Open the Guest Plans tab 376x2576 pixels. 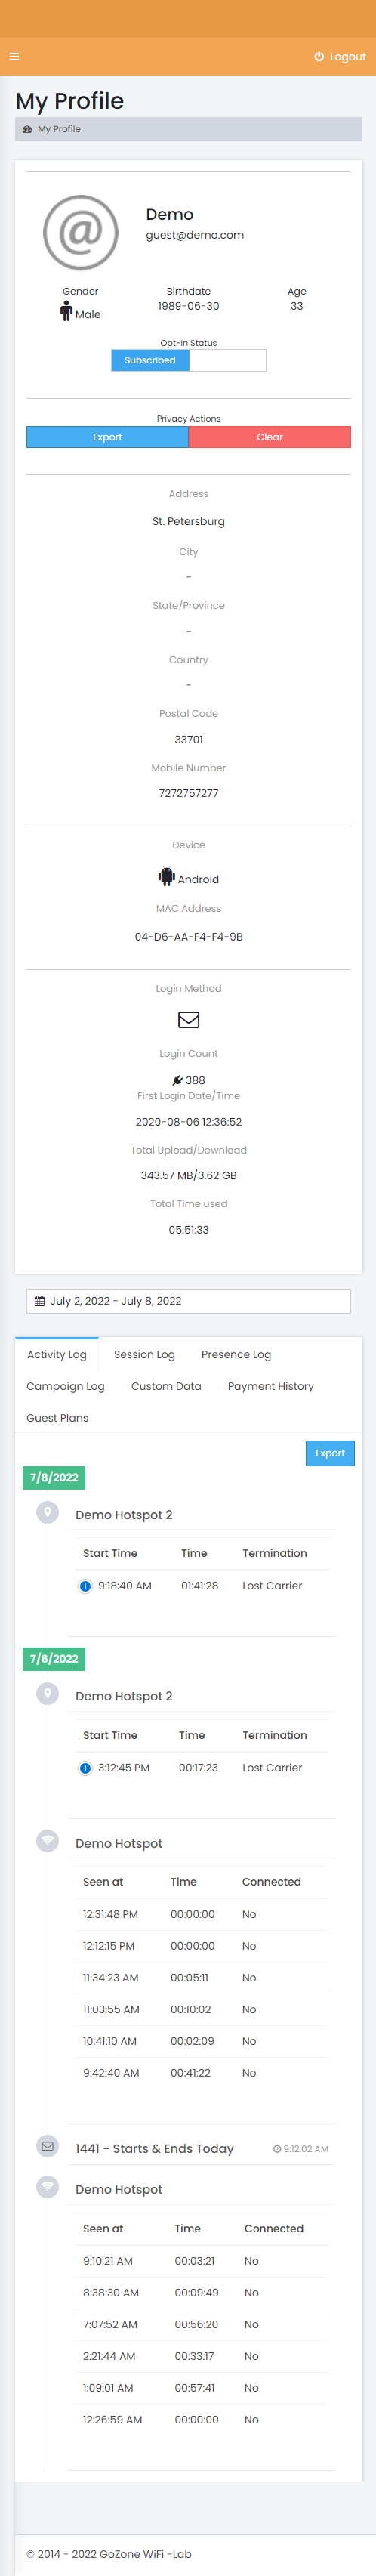57,1418
